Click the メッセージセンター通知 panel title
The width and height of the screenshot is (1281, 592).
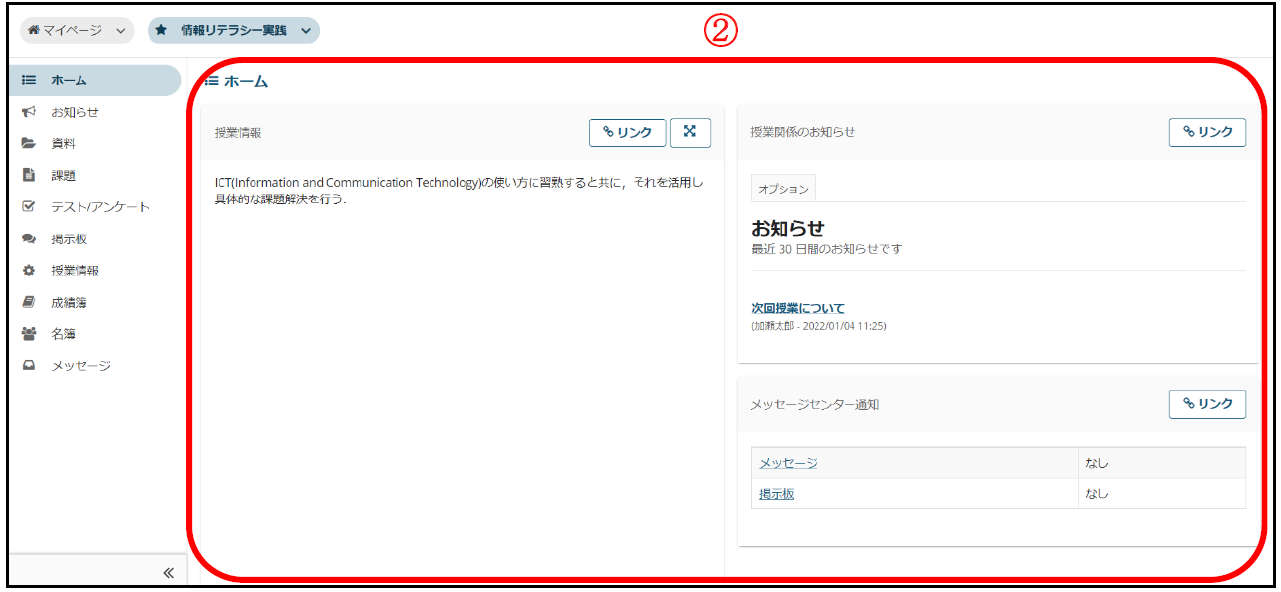tap(815, 405)
